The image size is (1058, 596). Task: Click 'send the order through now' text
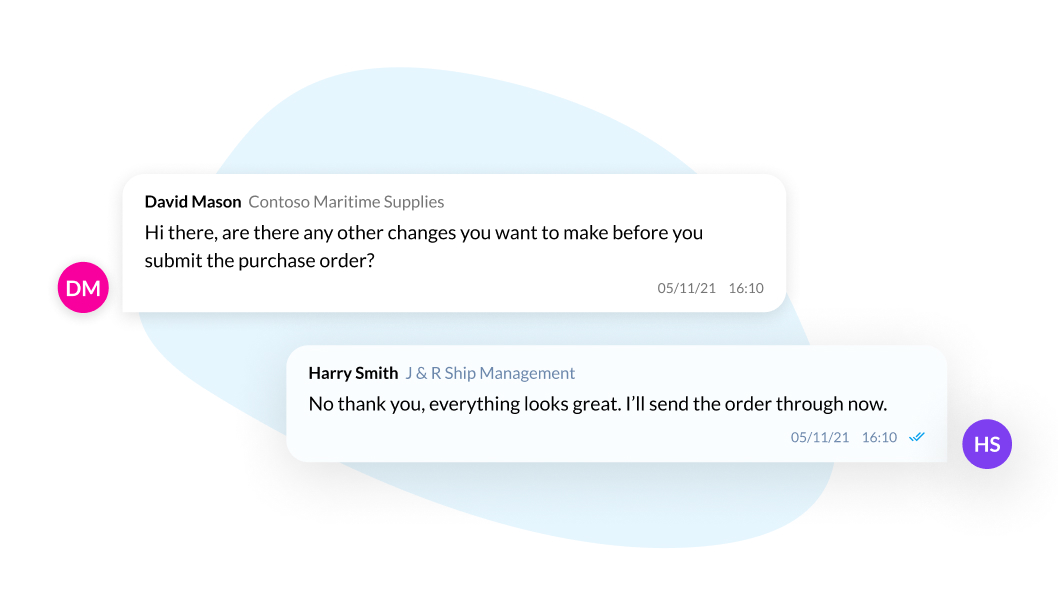pyautogui.click(x=772, y=404)
